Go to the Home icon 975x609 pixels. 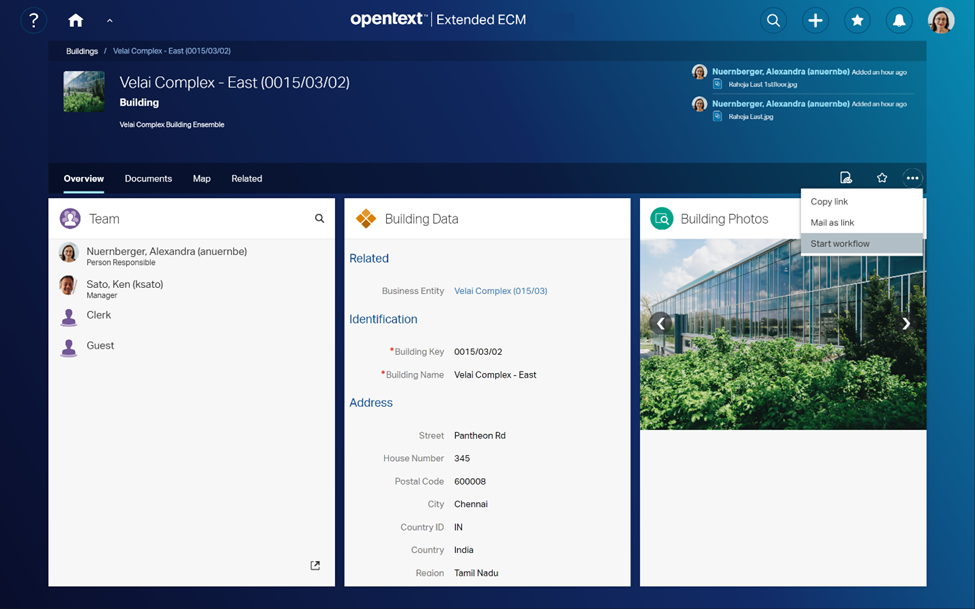75,20
